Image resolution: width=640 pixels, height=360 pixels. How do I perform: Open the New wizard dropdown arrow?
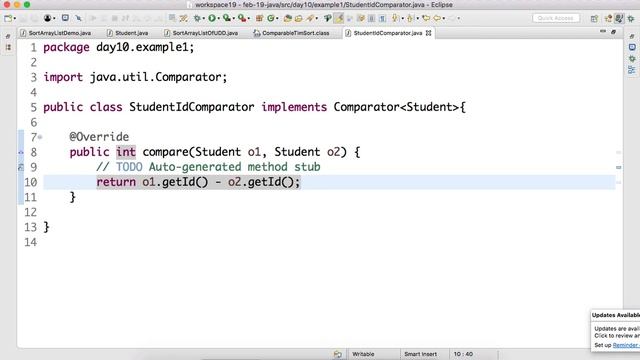point(15,18)
